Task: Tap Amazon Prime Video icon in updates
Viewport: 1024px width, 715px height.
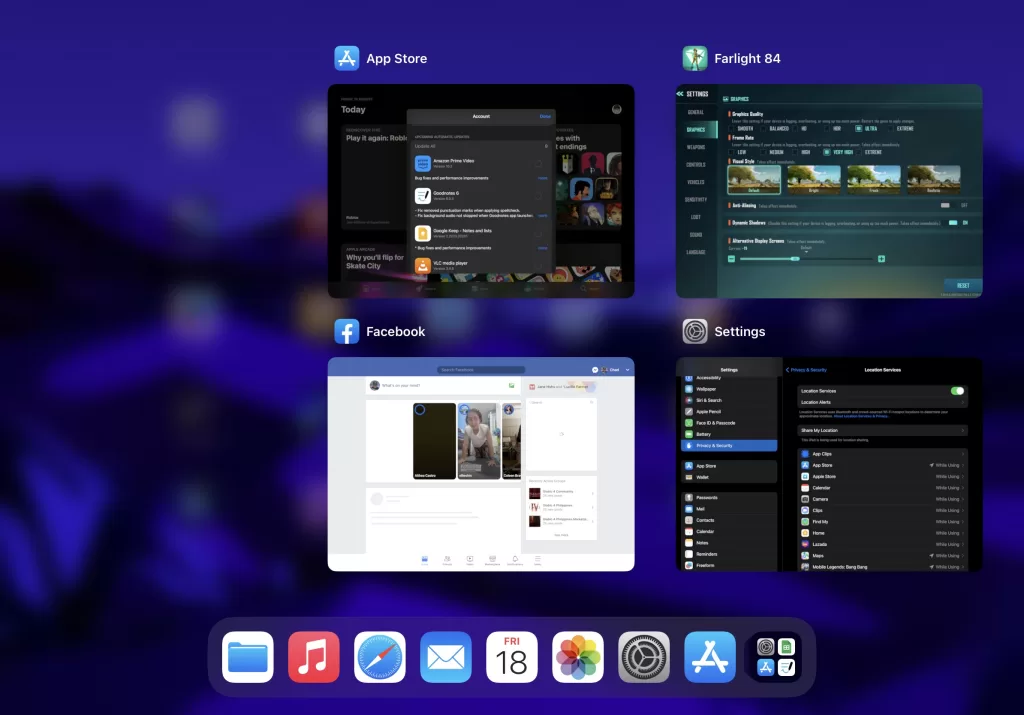Action: [423, 163]
